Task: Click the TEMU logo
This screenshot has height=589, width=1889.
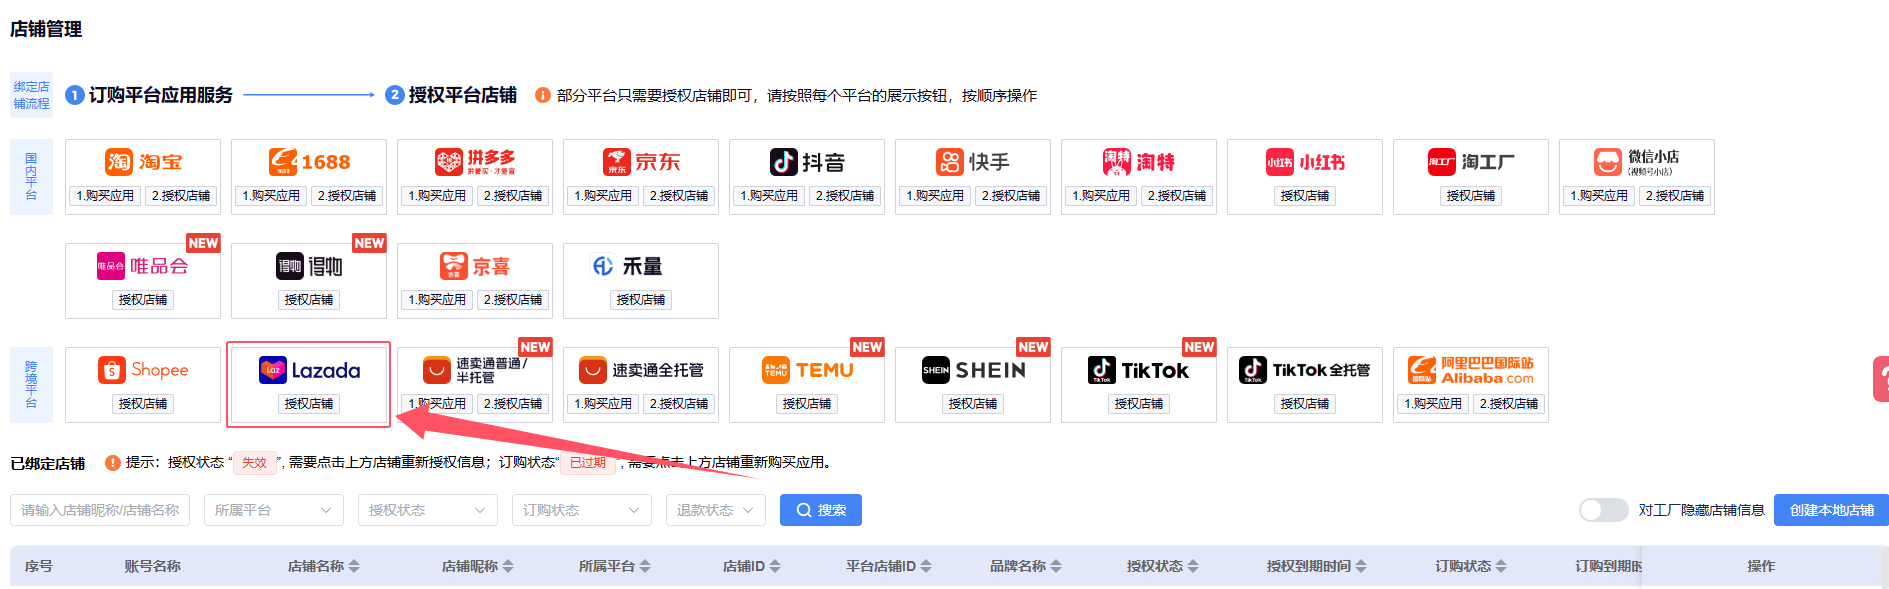Action: click(807, 370)
